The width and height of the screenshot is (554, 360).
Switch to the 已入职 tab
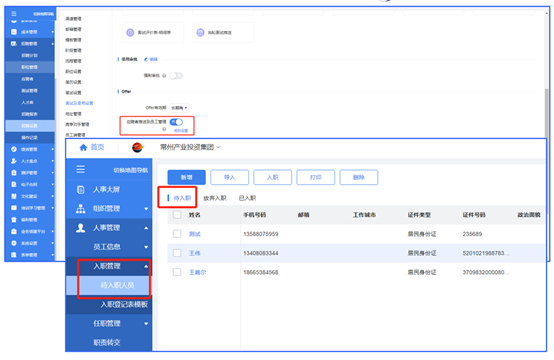[247, 198]
